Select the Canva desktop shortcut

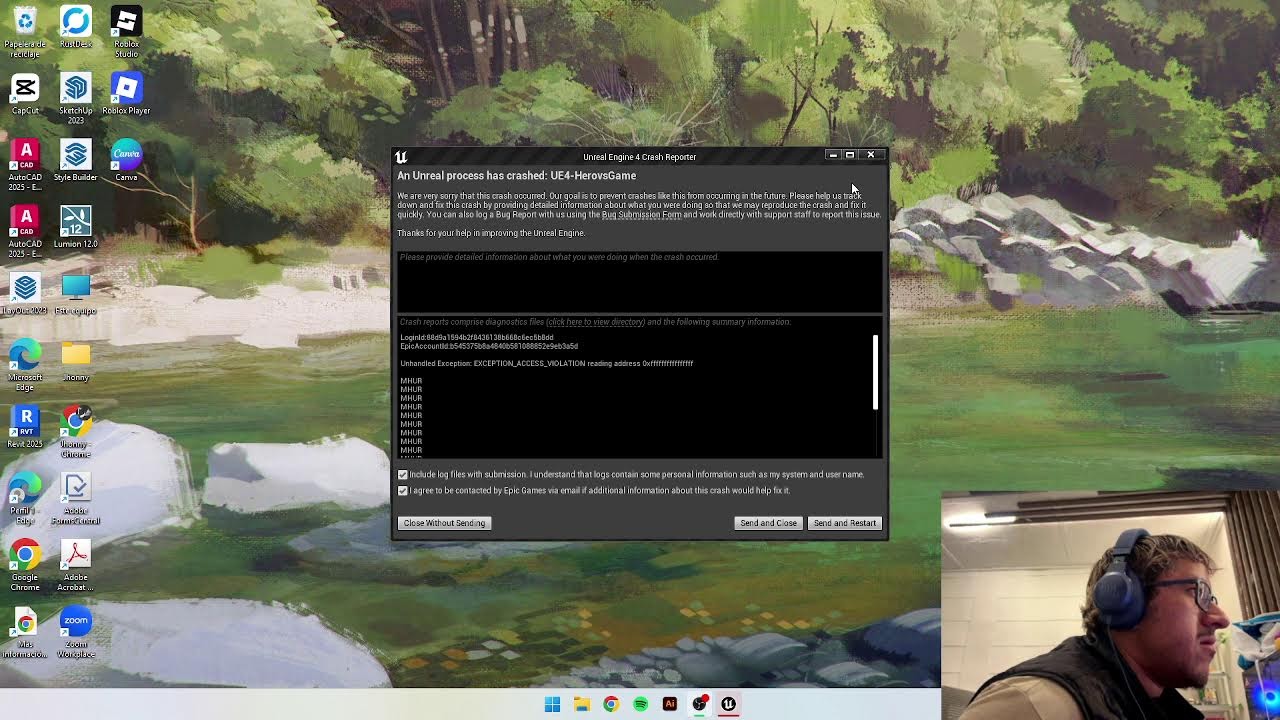tap(126, 160)
